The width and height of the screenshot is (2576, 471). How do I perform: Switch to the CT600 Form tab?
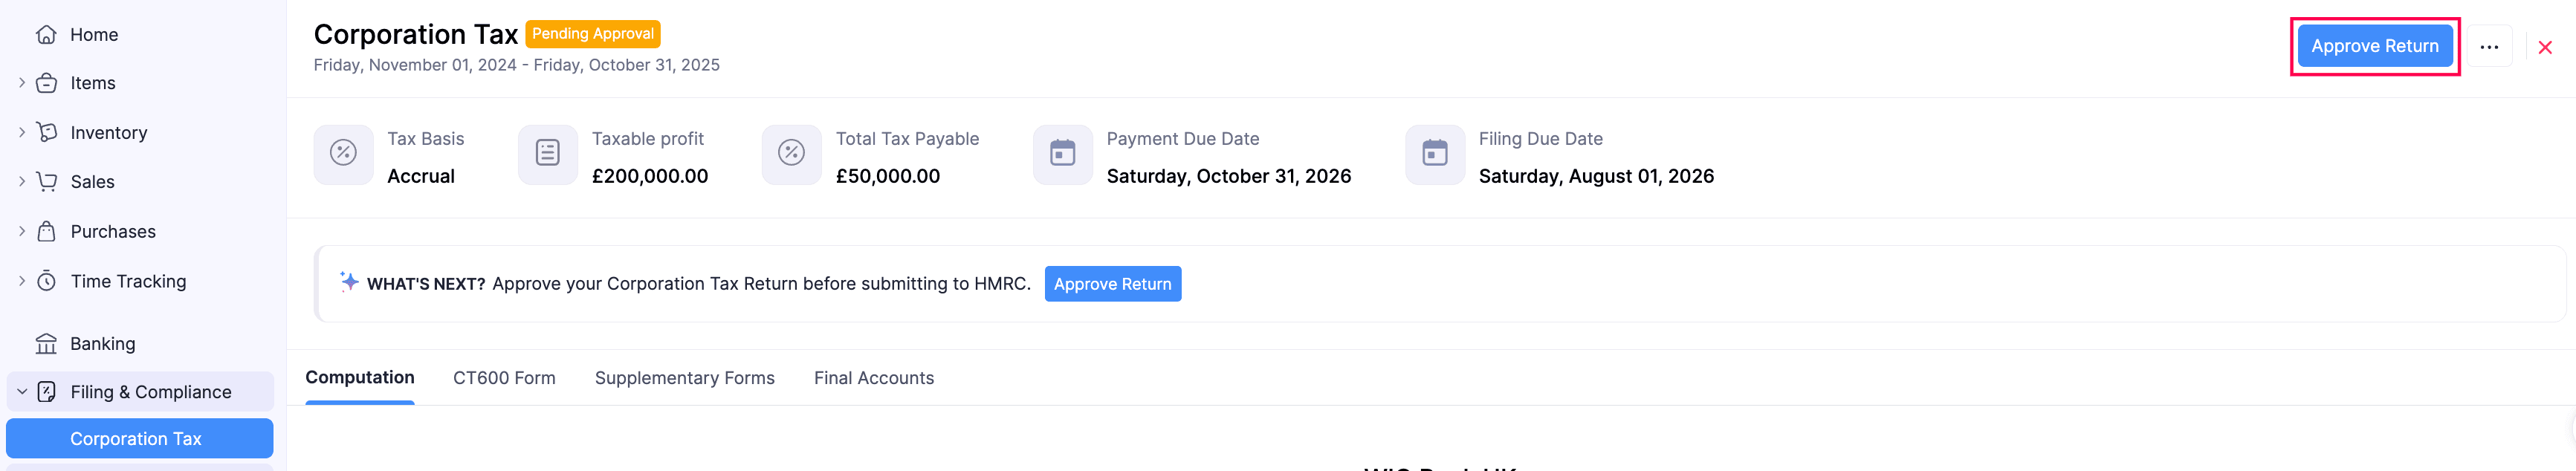504,378
